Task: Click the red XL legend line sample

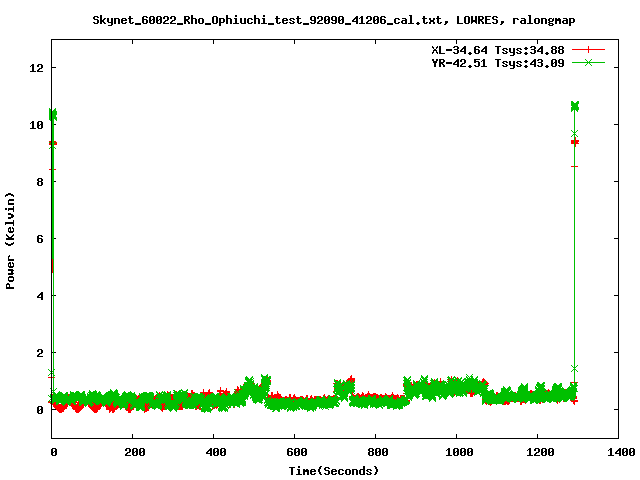Action: pyautogui.click(x=588, y=50)
